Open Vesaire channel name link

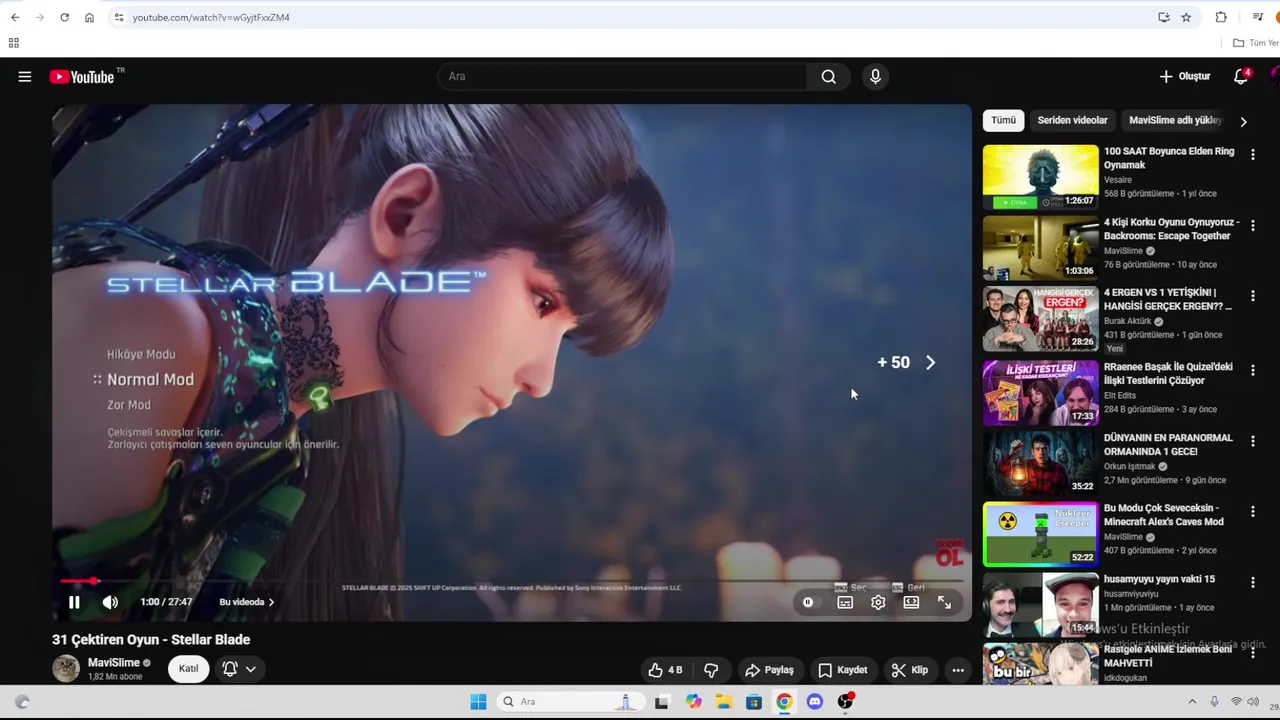[1118, 180]
